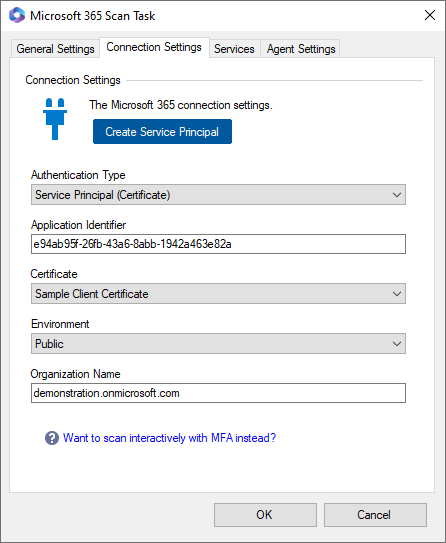446x543 pixels.
Task: Select the Connection Settings tab
Action: (154, 47)
